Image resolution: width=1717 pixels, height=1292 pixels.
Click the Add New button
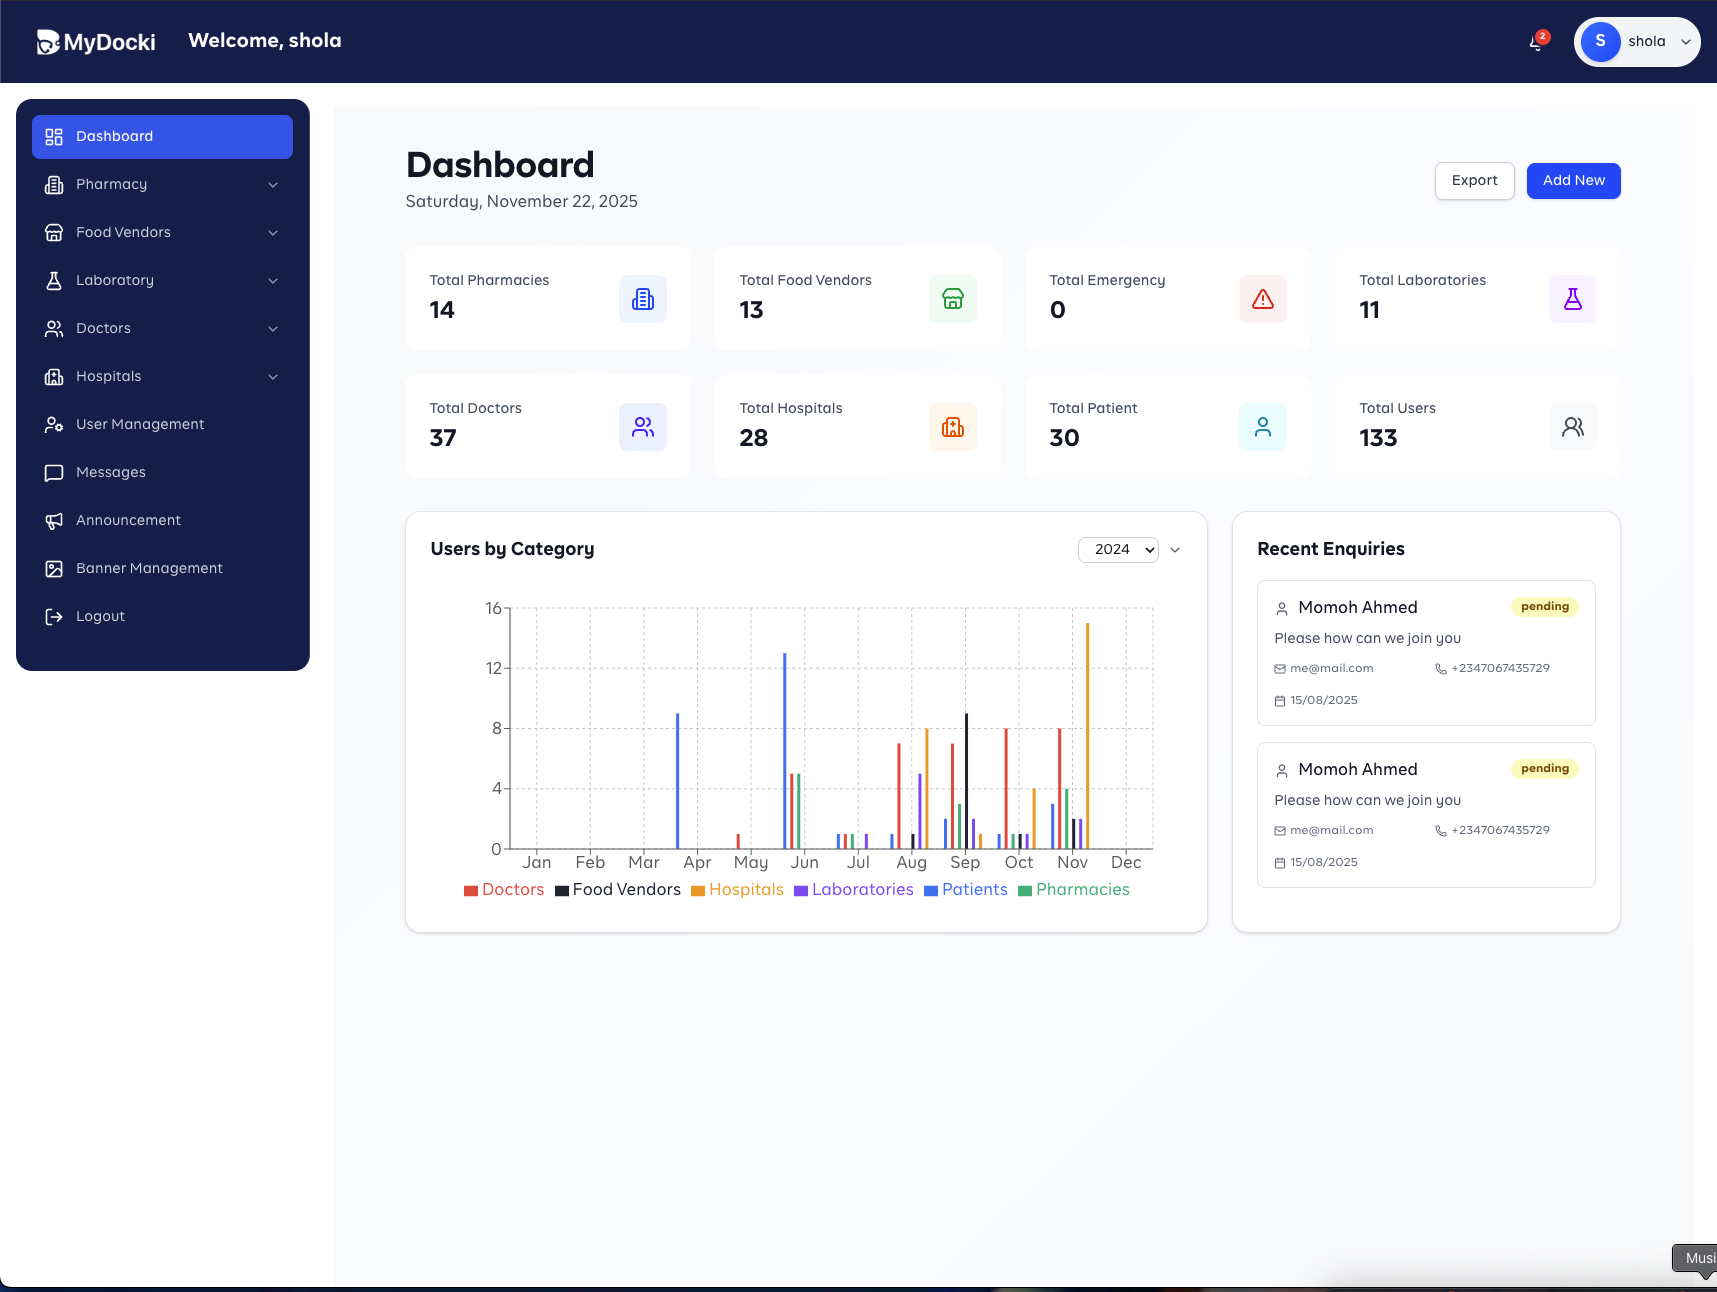coord(1573,180)
